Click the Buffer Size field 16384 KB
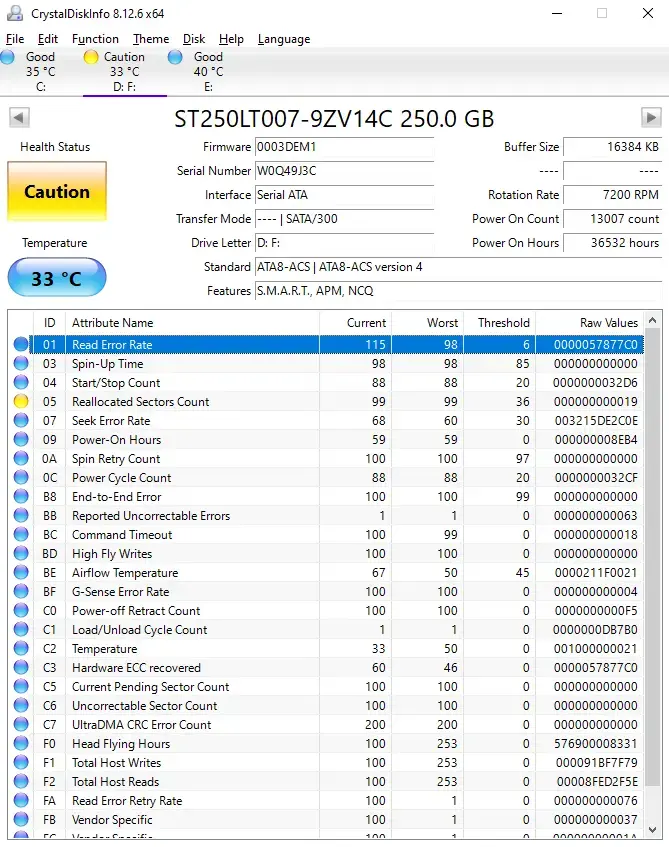This screenshot has width=669, height=847. pos(612,147)
